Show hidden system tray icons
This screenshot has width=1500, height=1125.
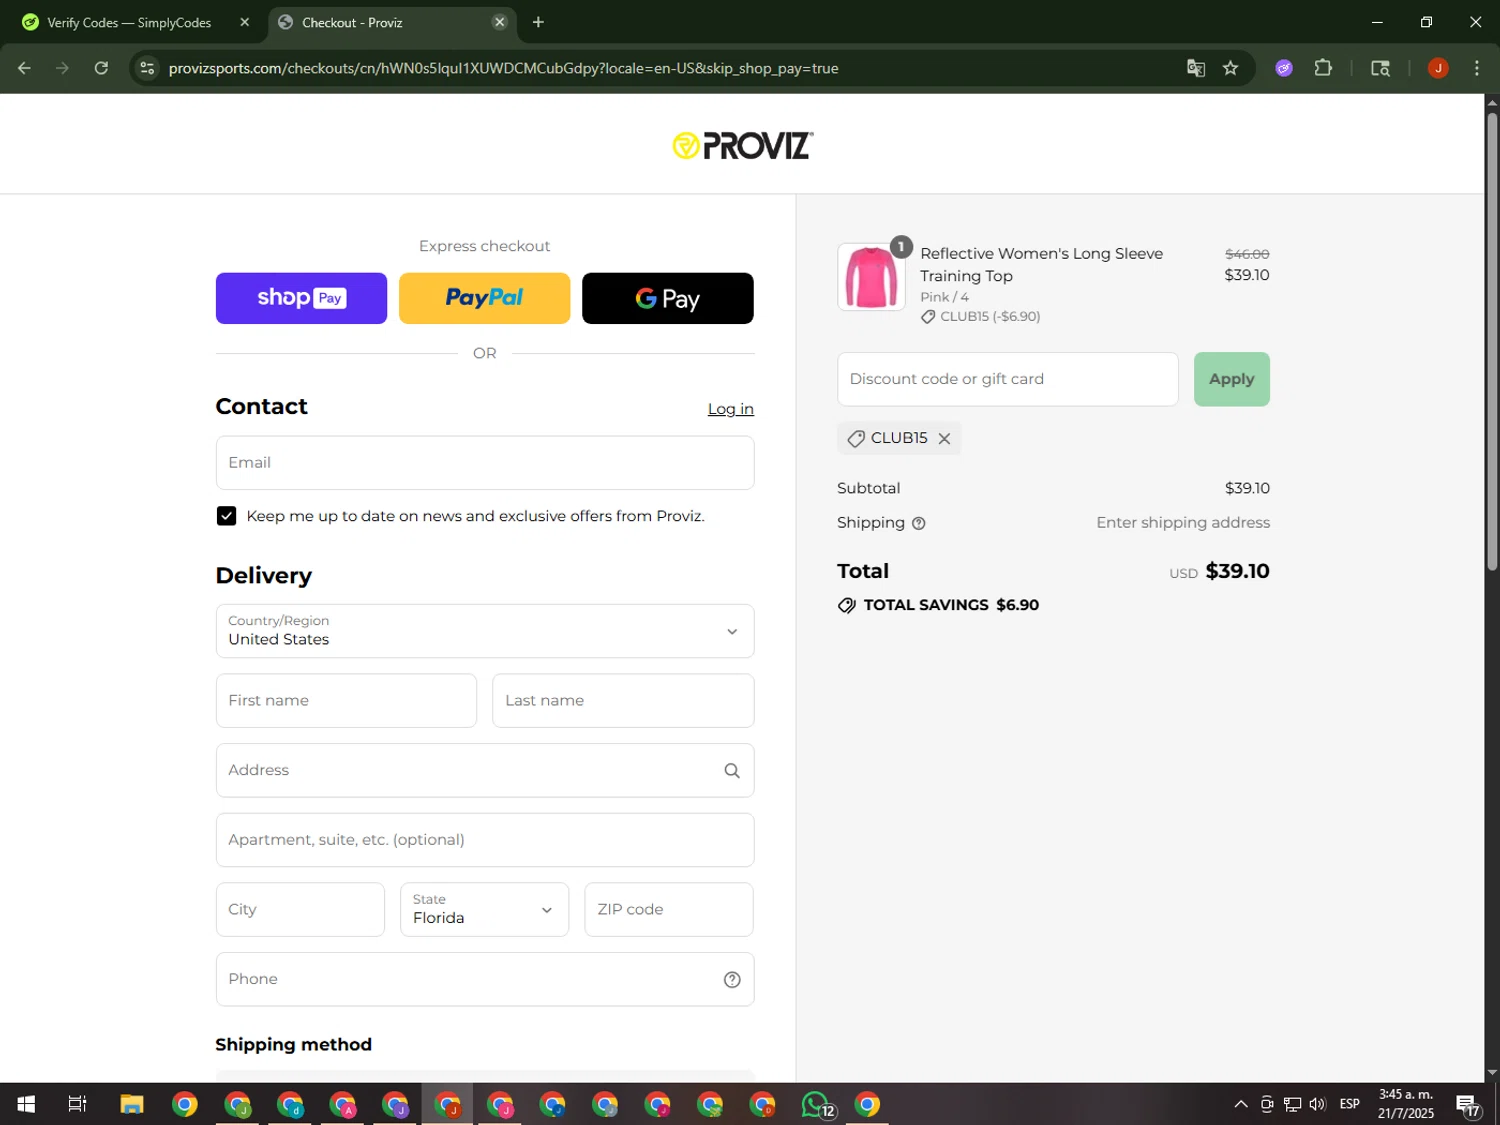coord(1241,1104)
